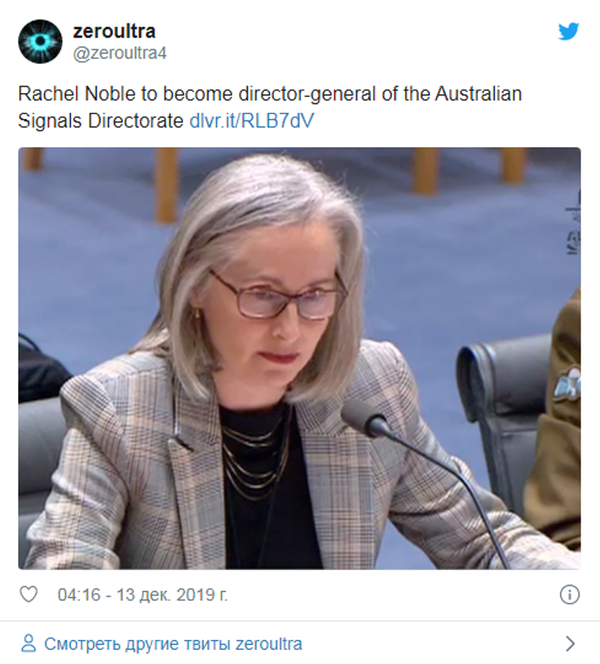
Task: Click the watermark logo at photo's right edge
Action: click(574, 223)
